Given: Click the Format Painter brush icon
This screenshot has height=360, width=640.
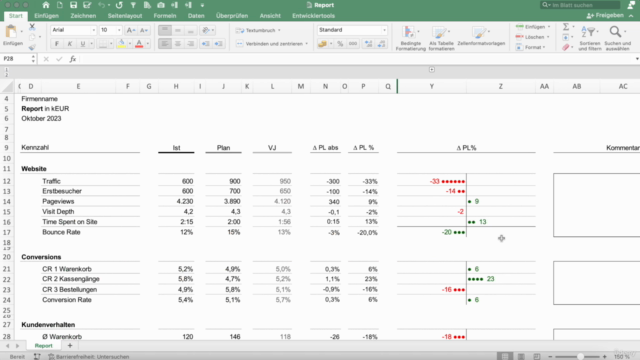Looking at the screenshot, I should 32,47.
